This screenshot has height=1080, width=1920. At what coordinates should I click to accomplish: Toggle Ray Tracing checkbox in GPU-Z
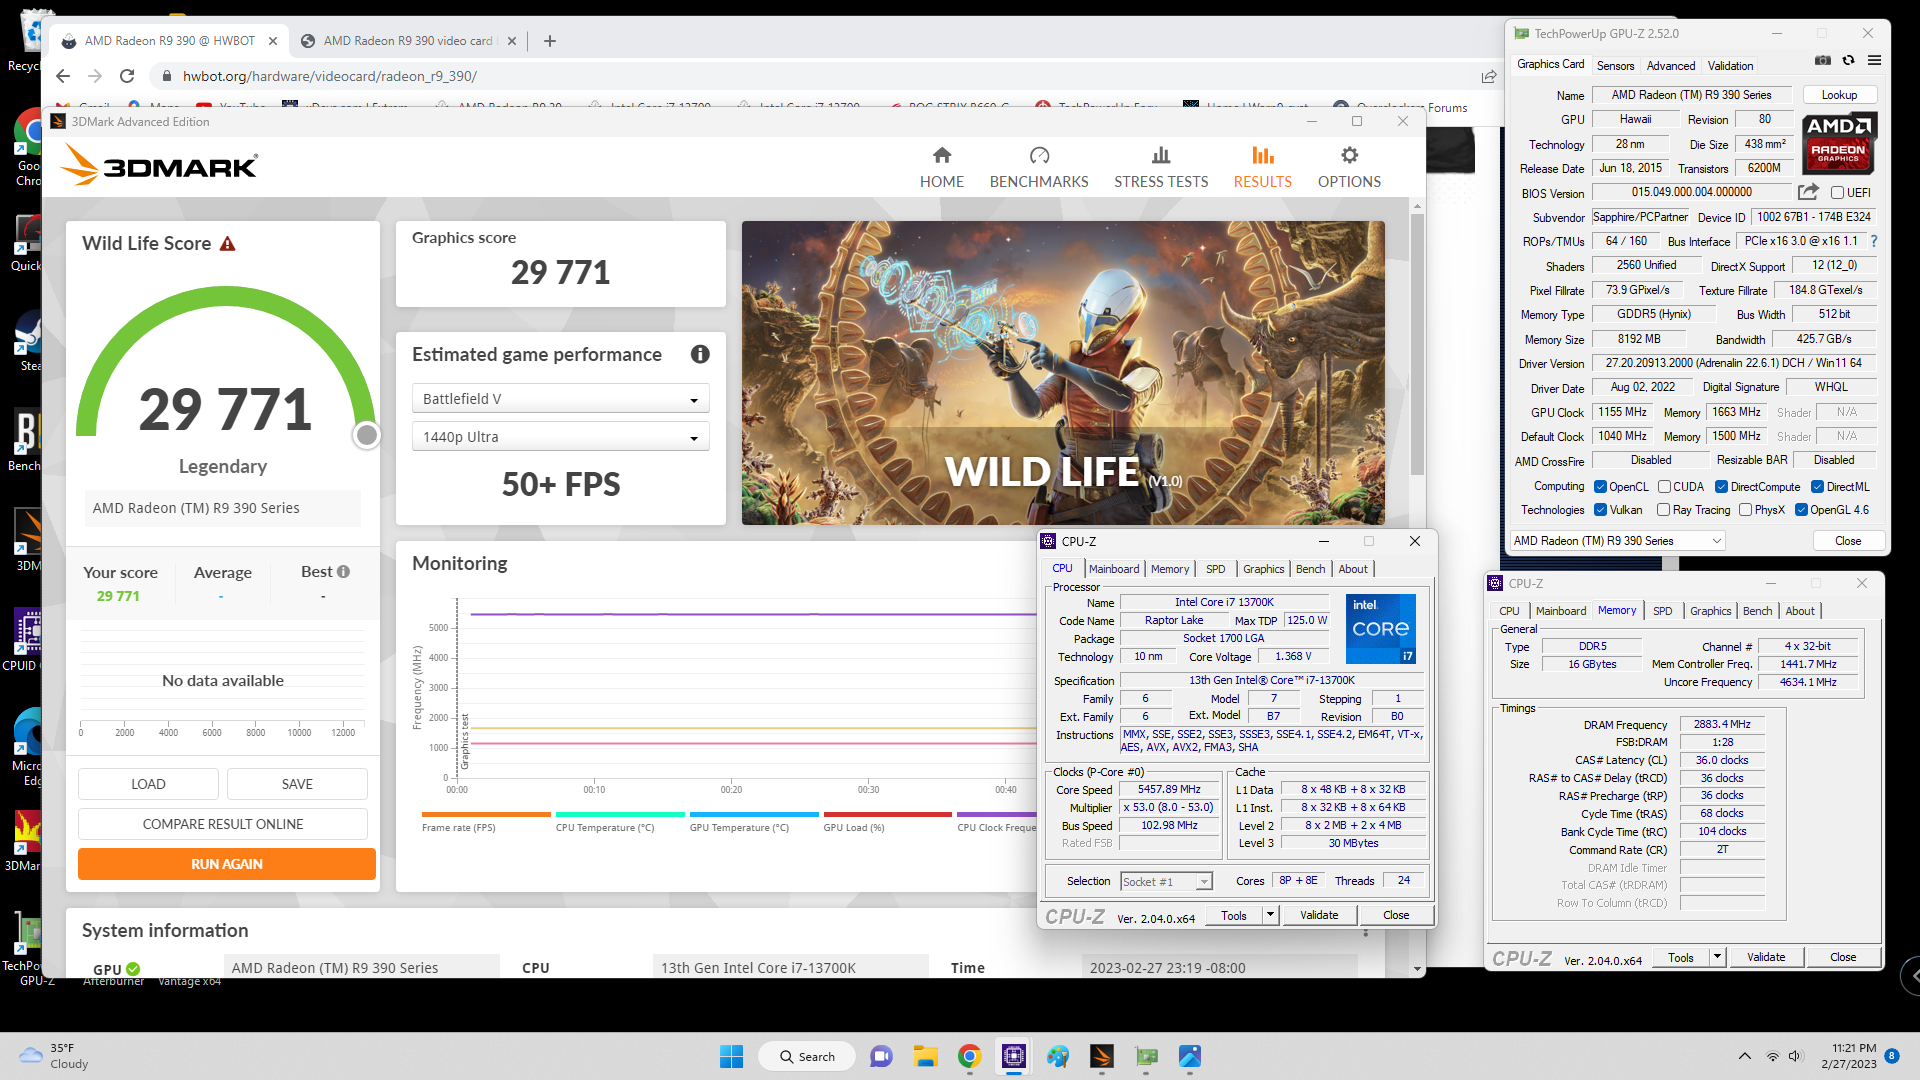(1663, 510)
